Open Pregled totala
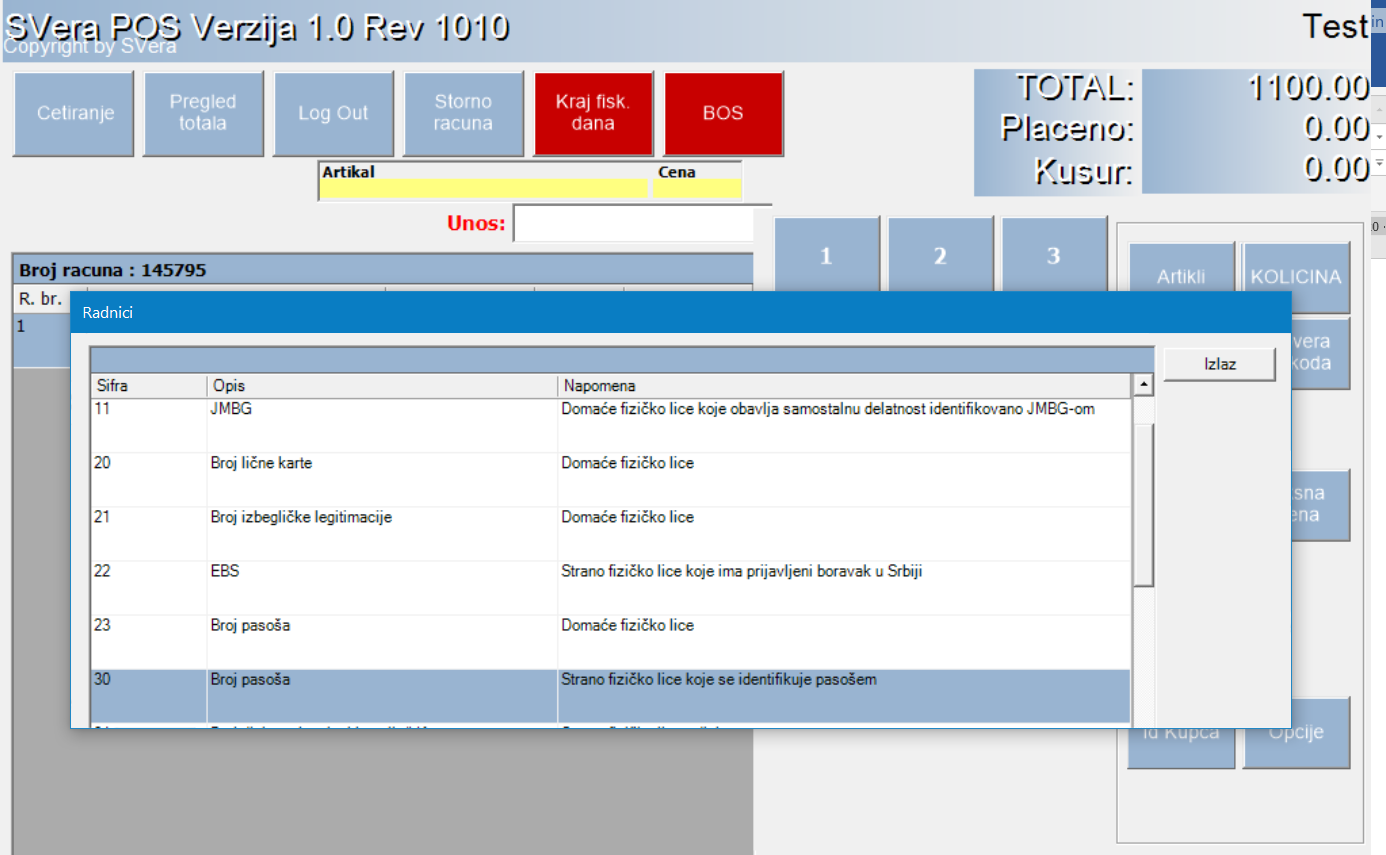1386x855 pixels. (203, 113)
